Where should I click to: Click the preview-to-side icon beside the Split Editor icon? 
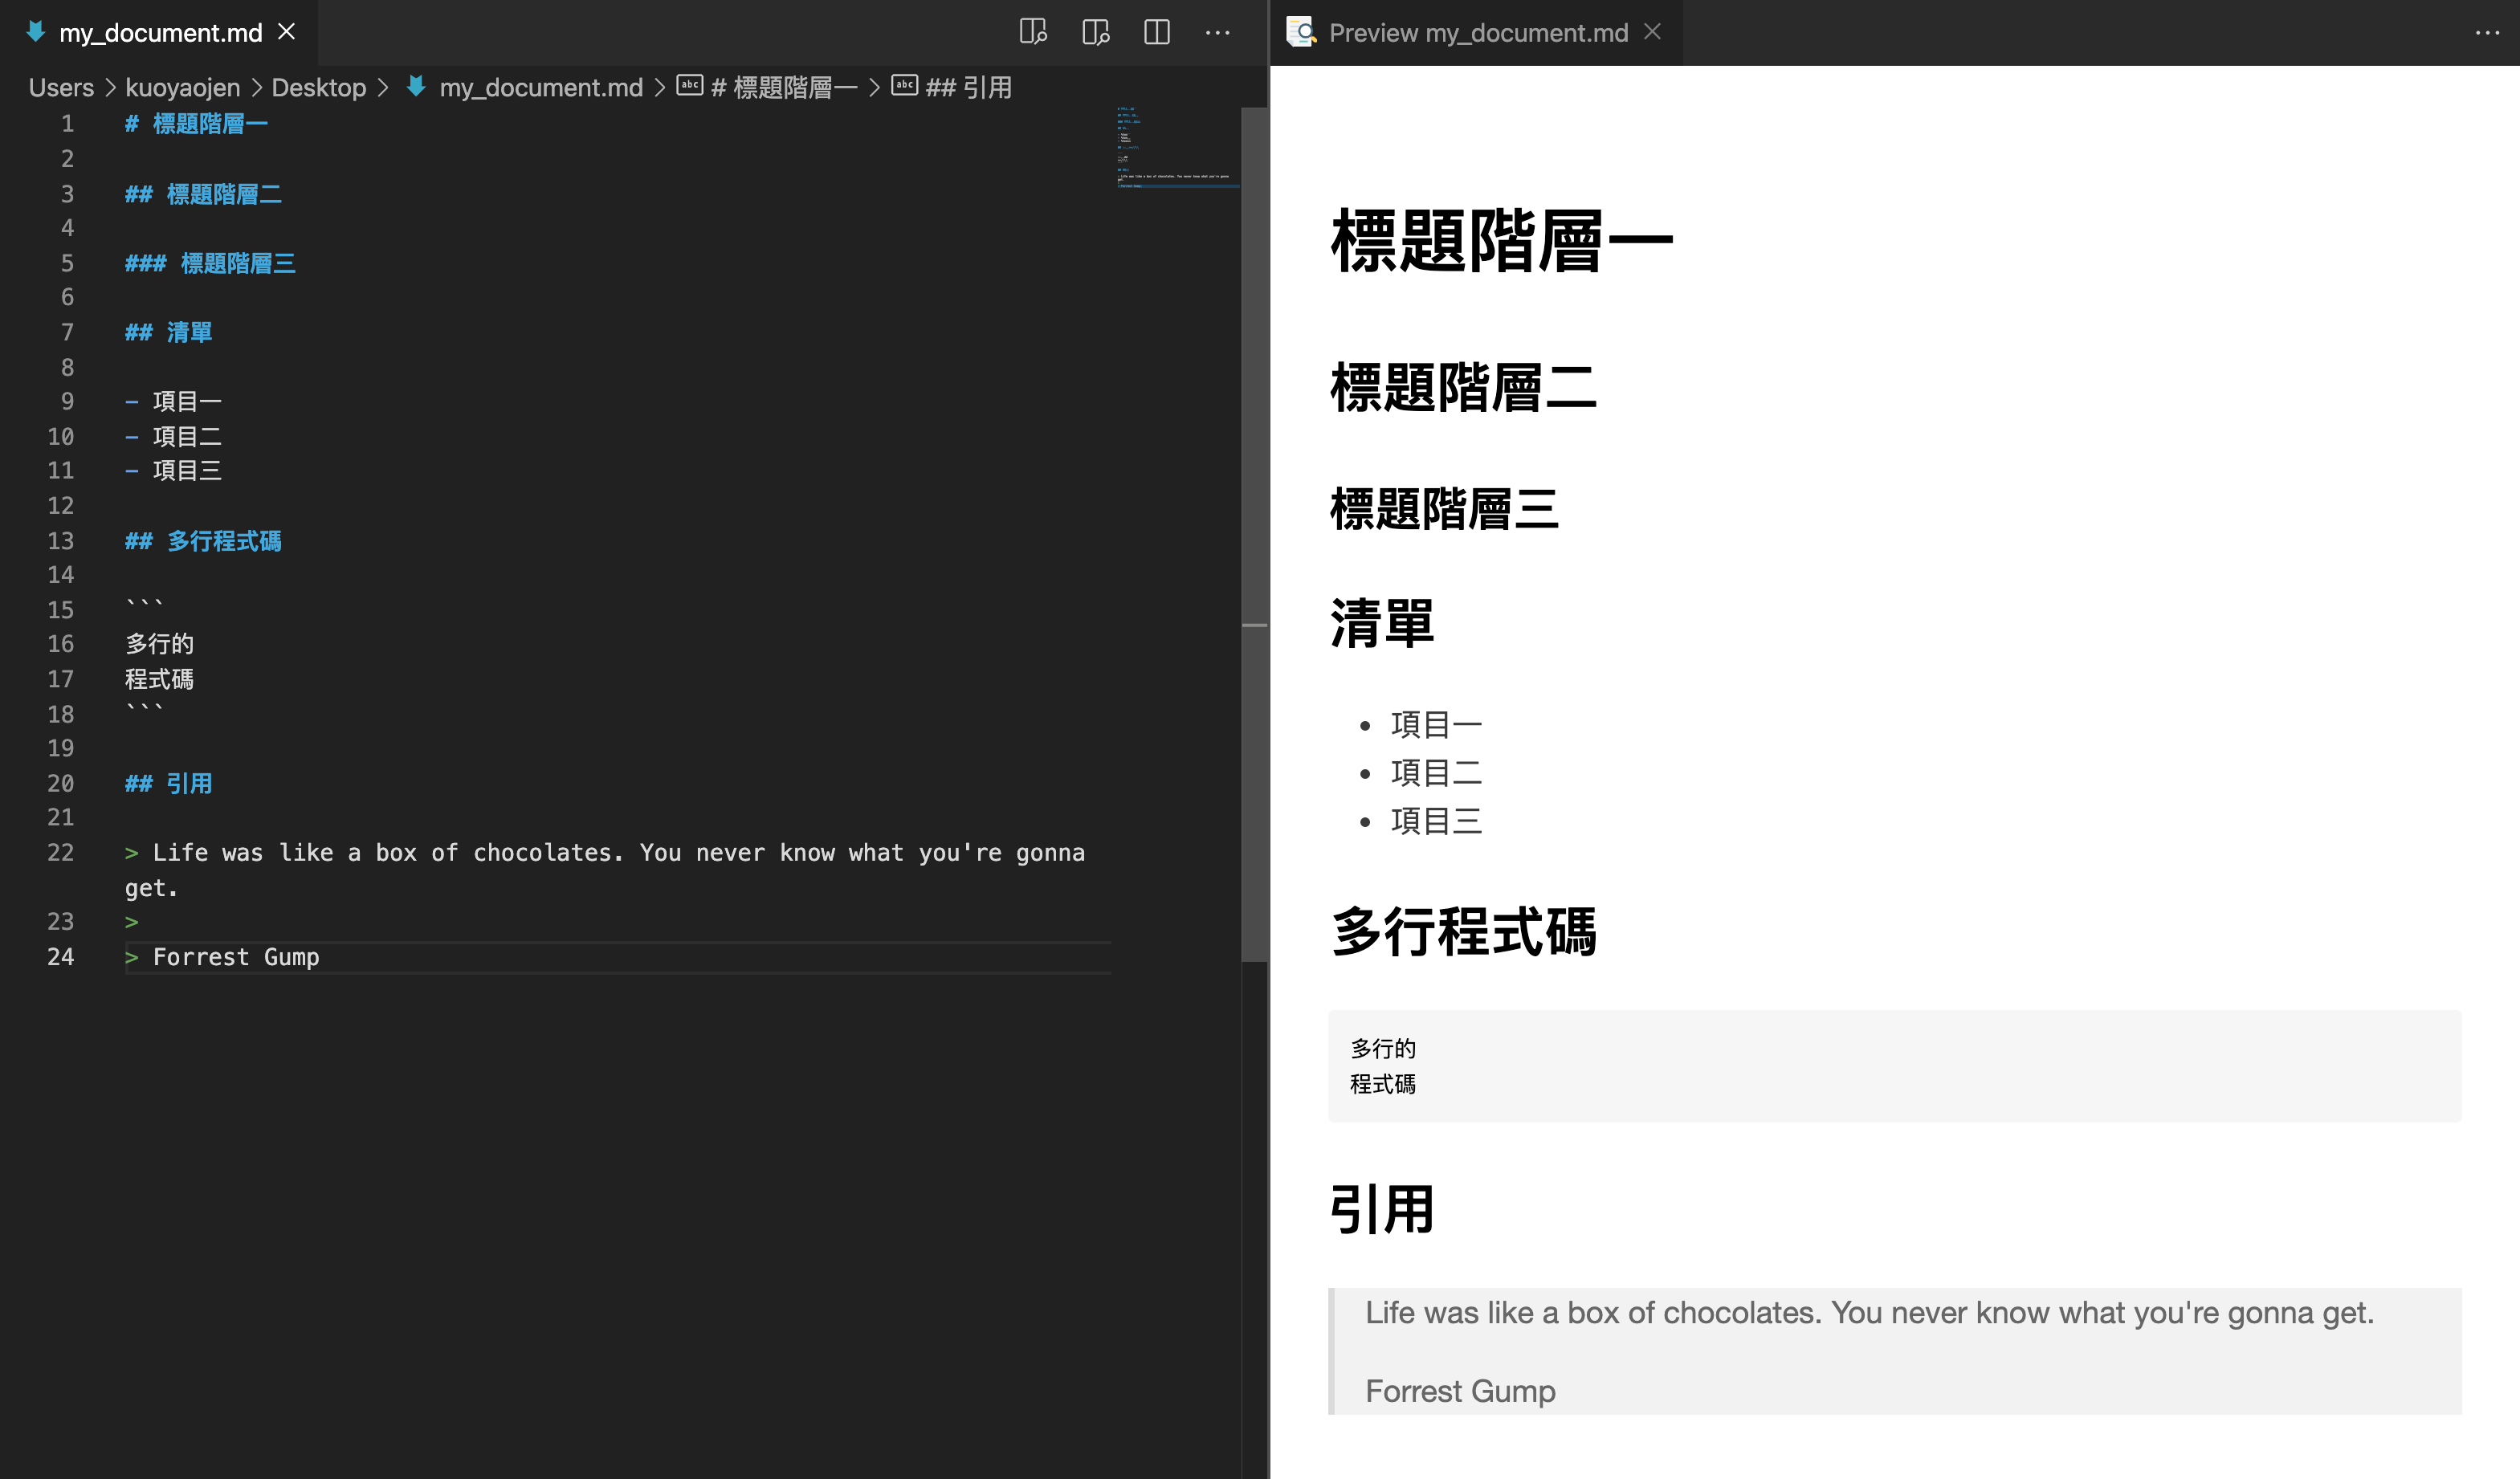click(1095, 32)
